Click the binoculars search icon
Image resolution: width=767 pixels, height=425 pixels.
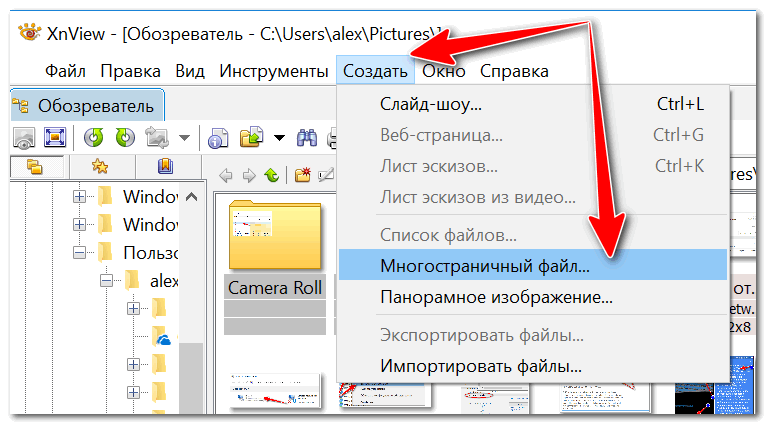click(307, 138)
